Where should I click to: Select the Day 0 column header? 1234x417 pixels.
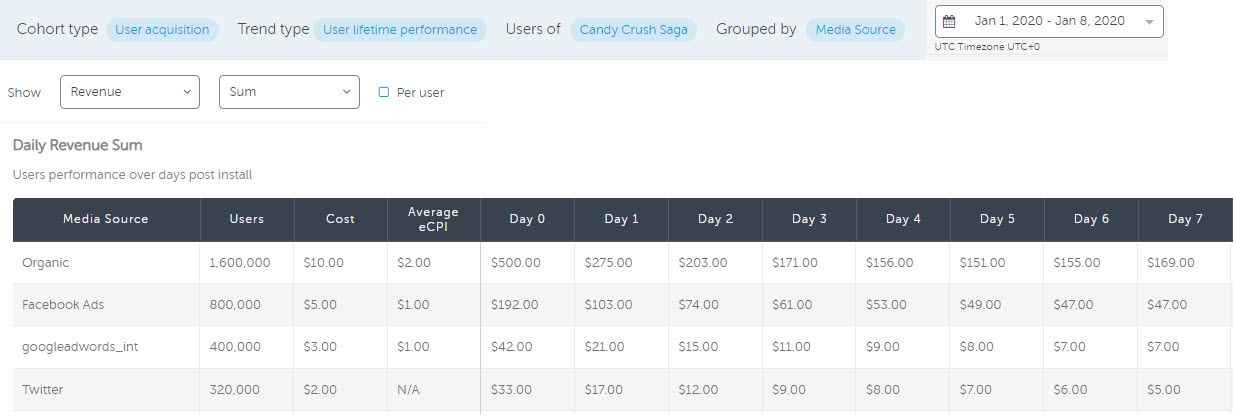coord(527,219)
